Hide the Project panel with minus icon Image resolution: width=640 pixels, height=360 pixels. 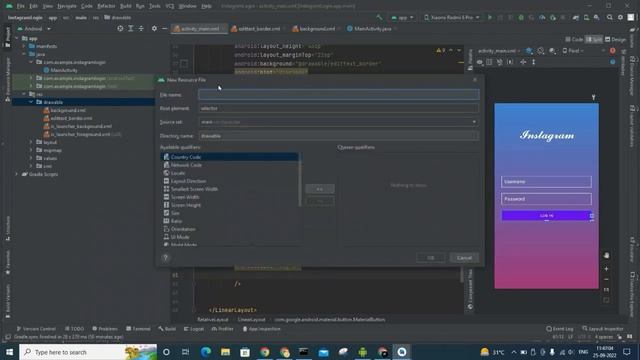(164, 29)
